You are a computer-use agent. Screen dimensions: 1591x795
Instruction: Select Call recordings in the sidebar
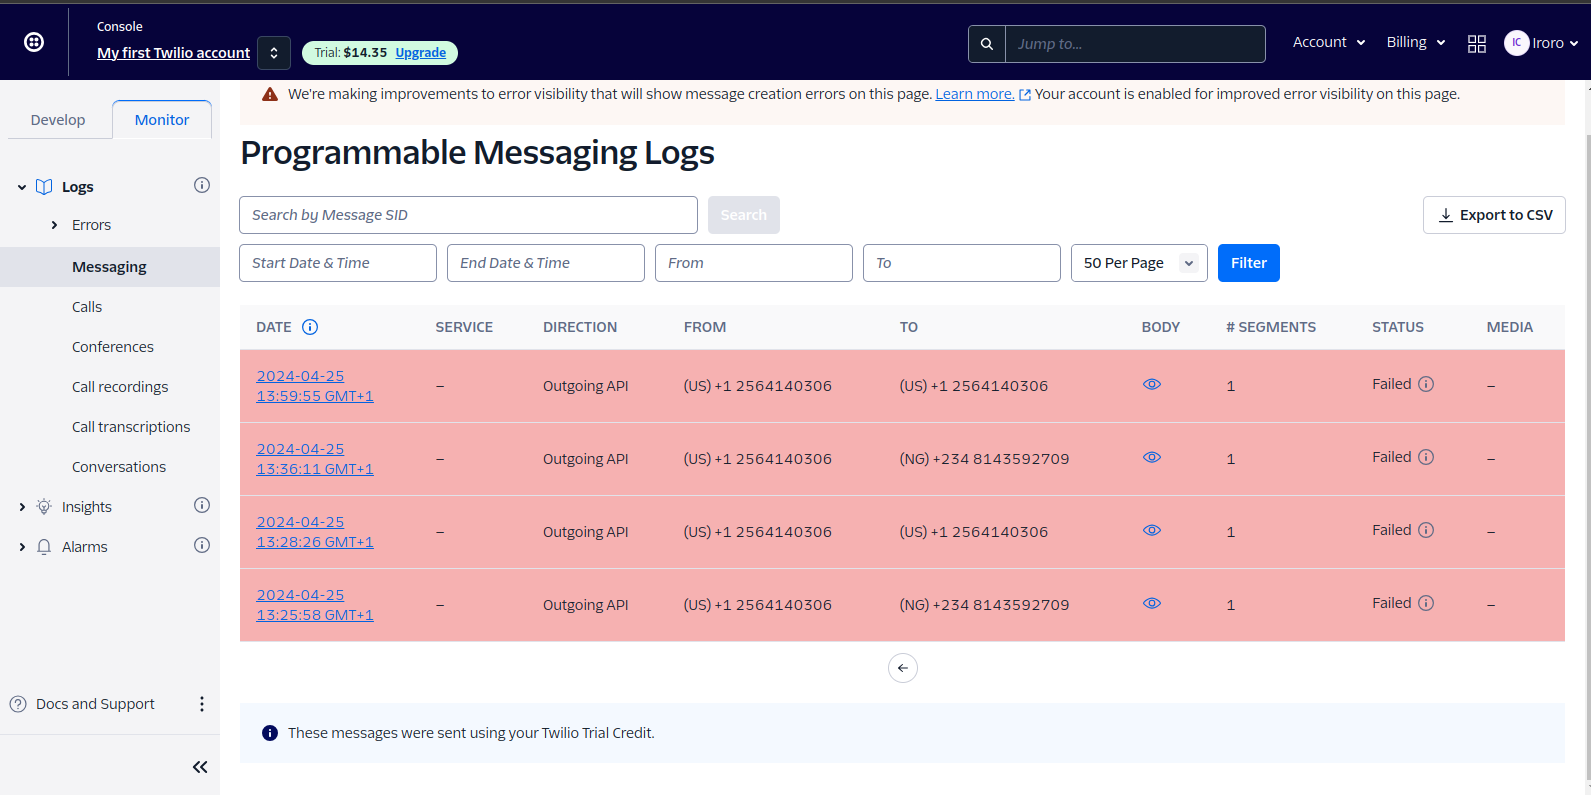[120, 387]
